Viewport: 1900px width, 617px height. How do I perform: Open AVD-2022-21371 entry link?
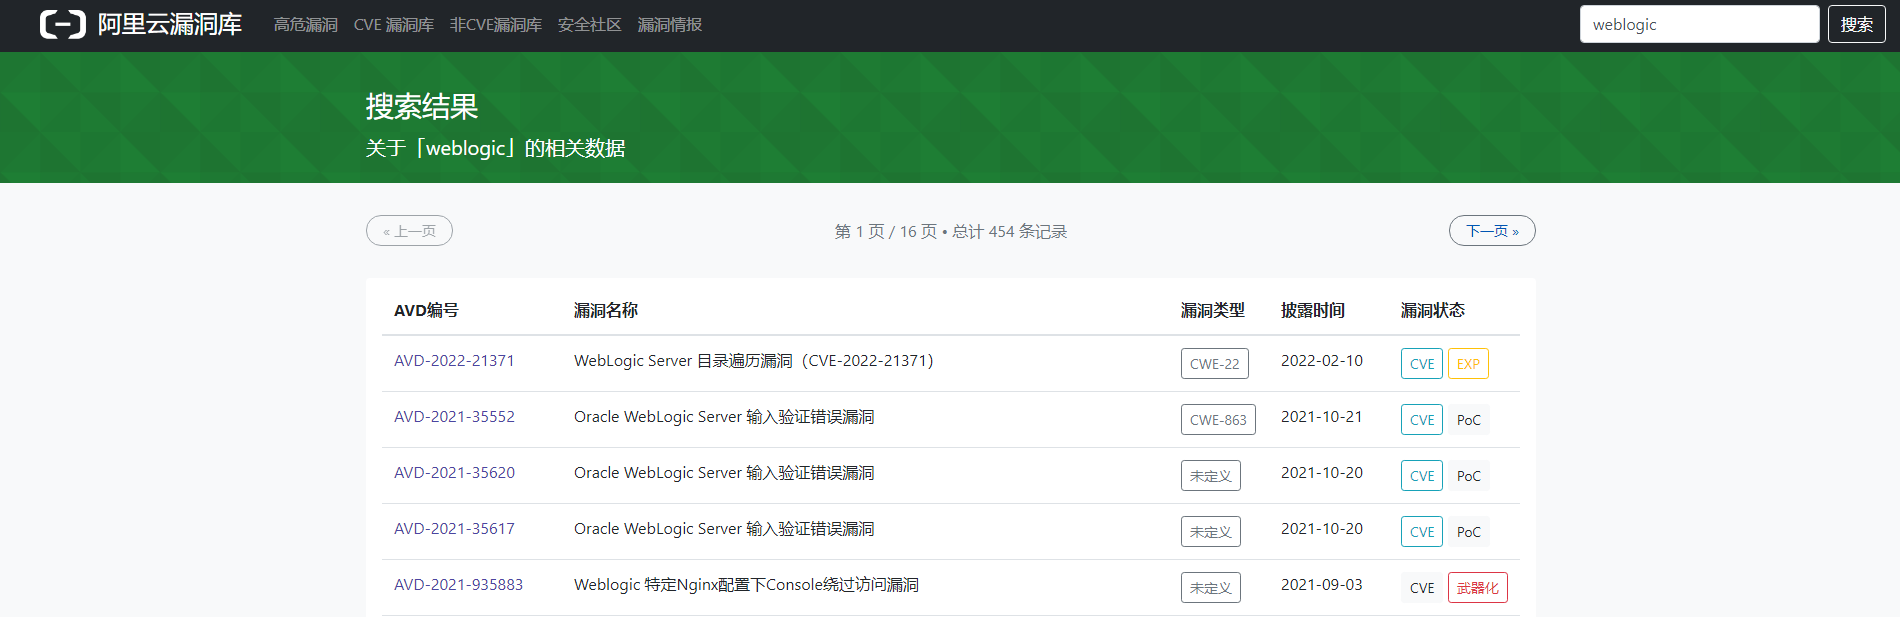(x=454, y=361)
